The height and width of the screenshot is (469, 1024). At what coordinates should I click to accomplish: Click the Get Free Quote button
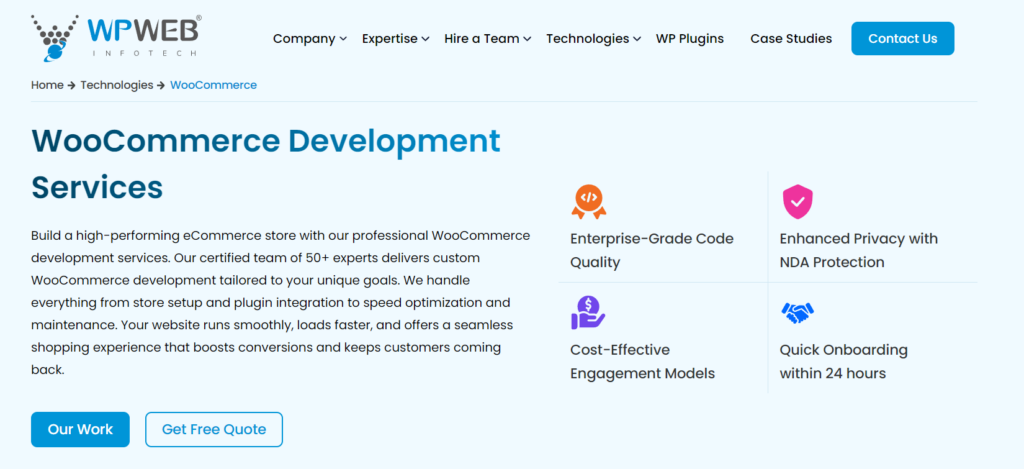214,429
